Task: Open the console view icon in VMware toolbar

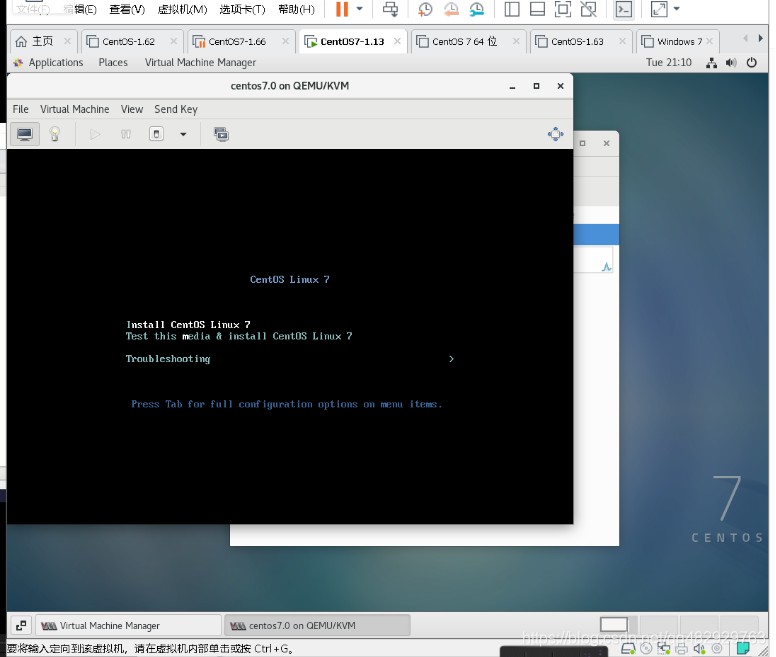Action: point(624,9)
